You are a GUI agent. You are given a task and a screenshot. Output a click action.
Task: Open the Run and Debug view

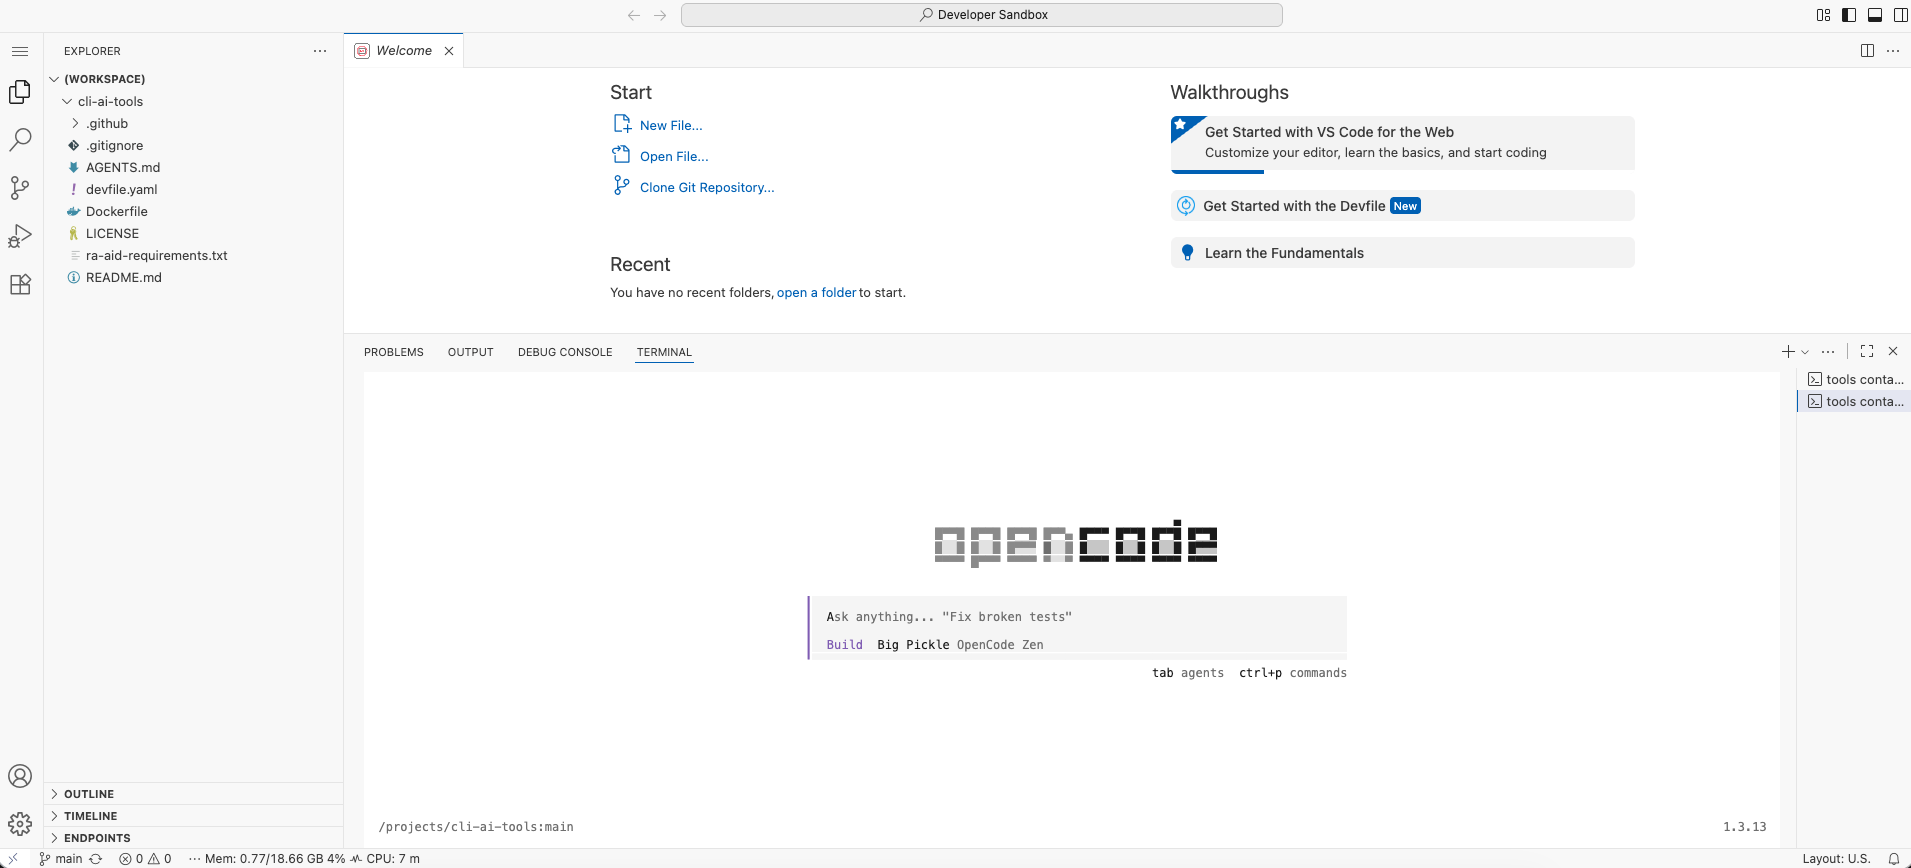click(x=20, y=236)
